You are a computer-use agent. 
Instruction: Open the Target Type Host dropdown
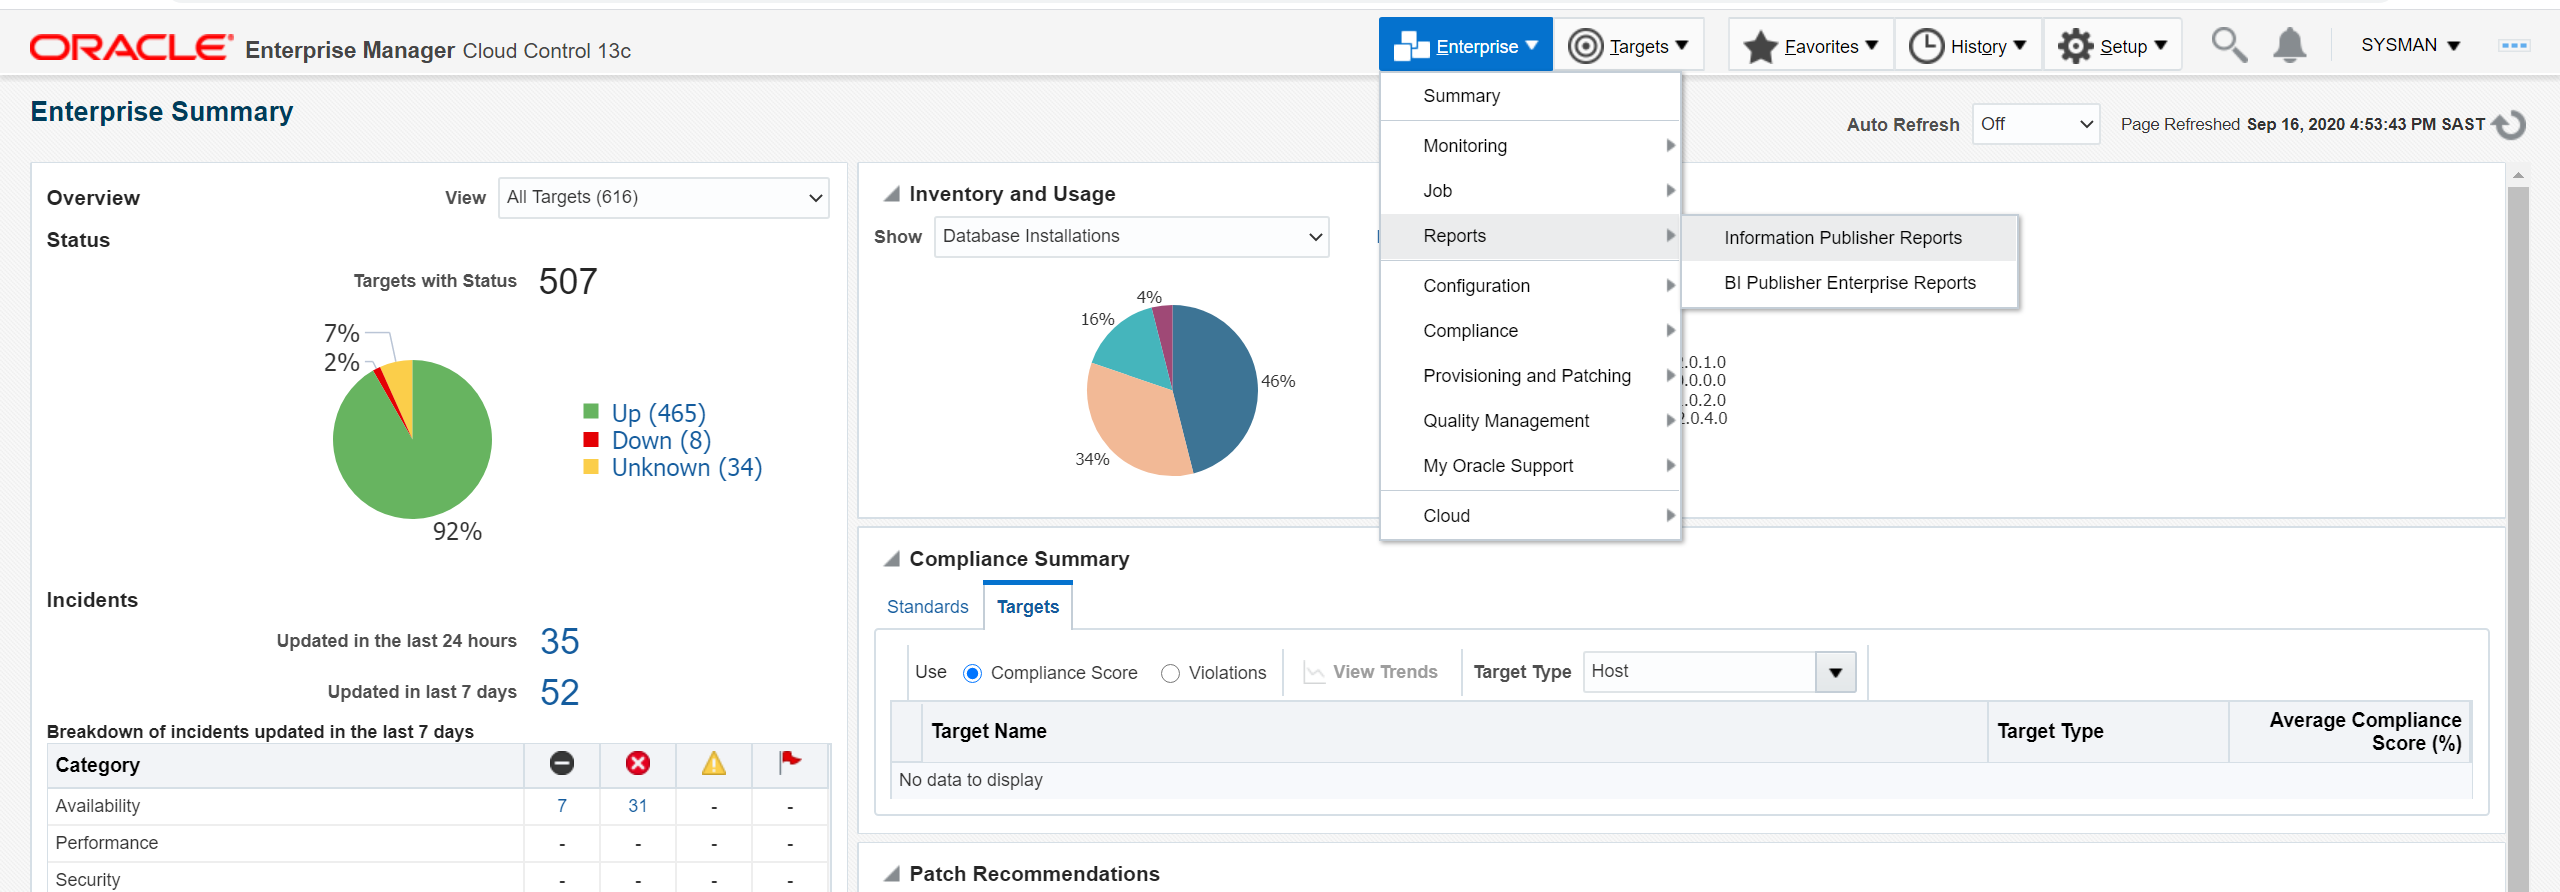tap(1834, 672)
